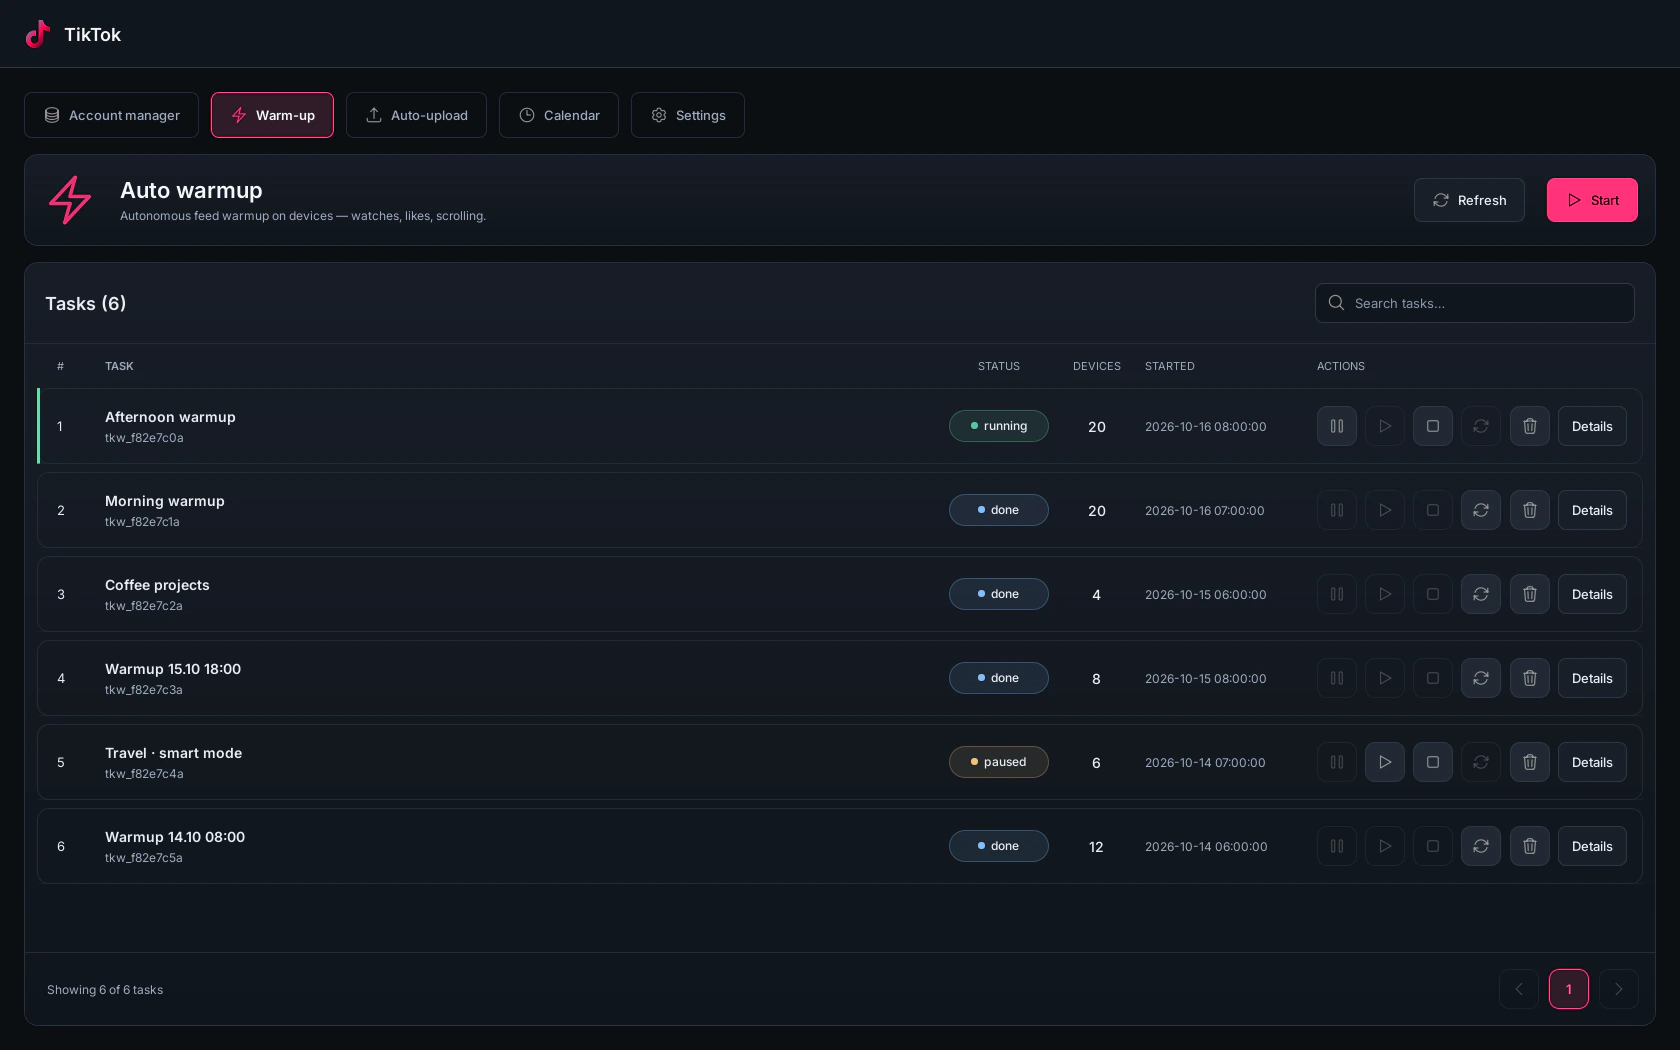Select task ID tkw_f82e7c2a

144,606
